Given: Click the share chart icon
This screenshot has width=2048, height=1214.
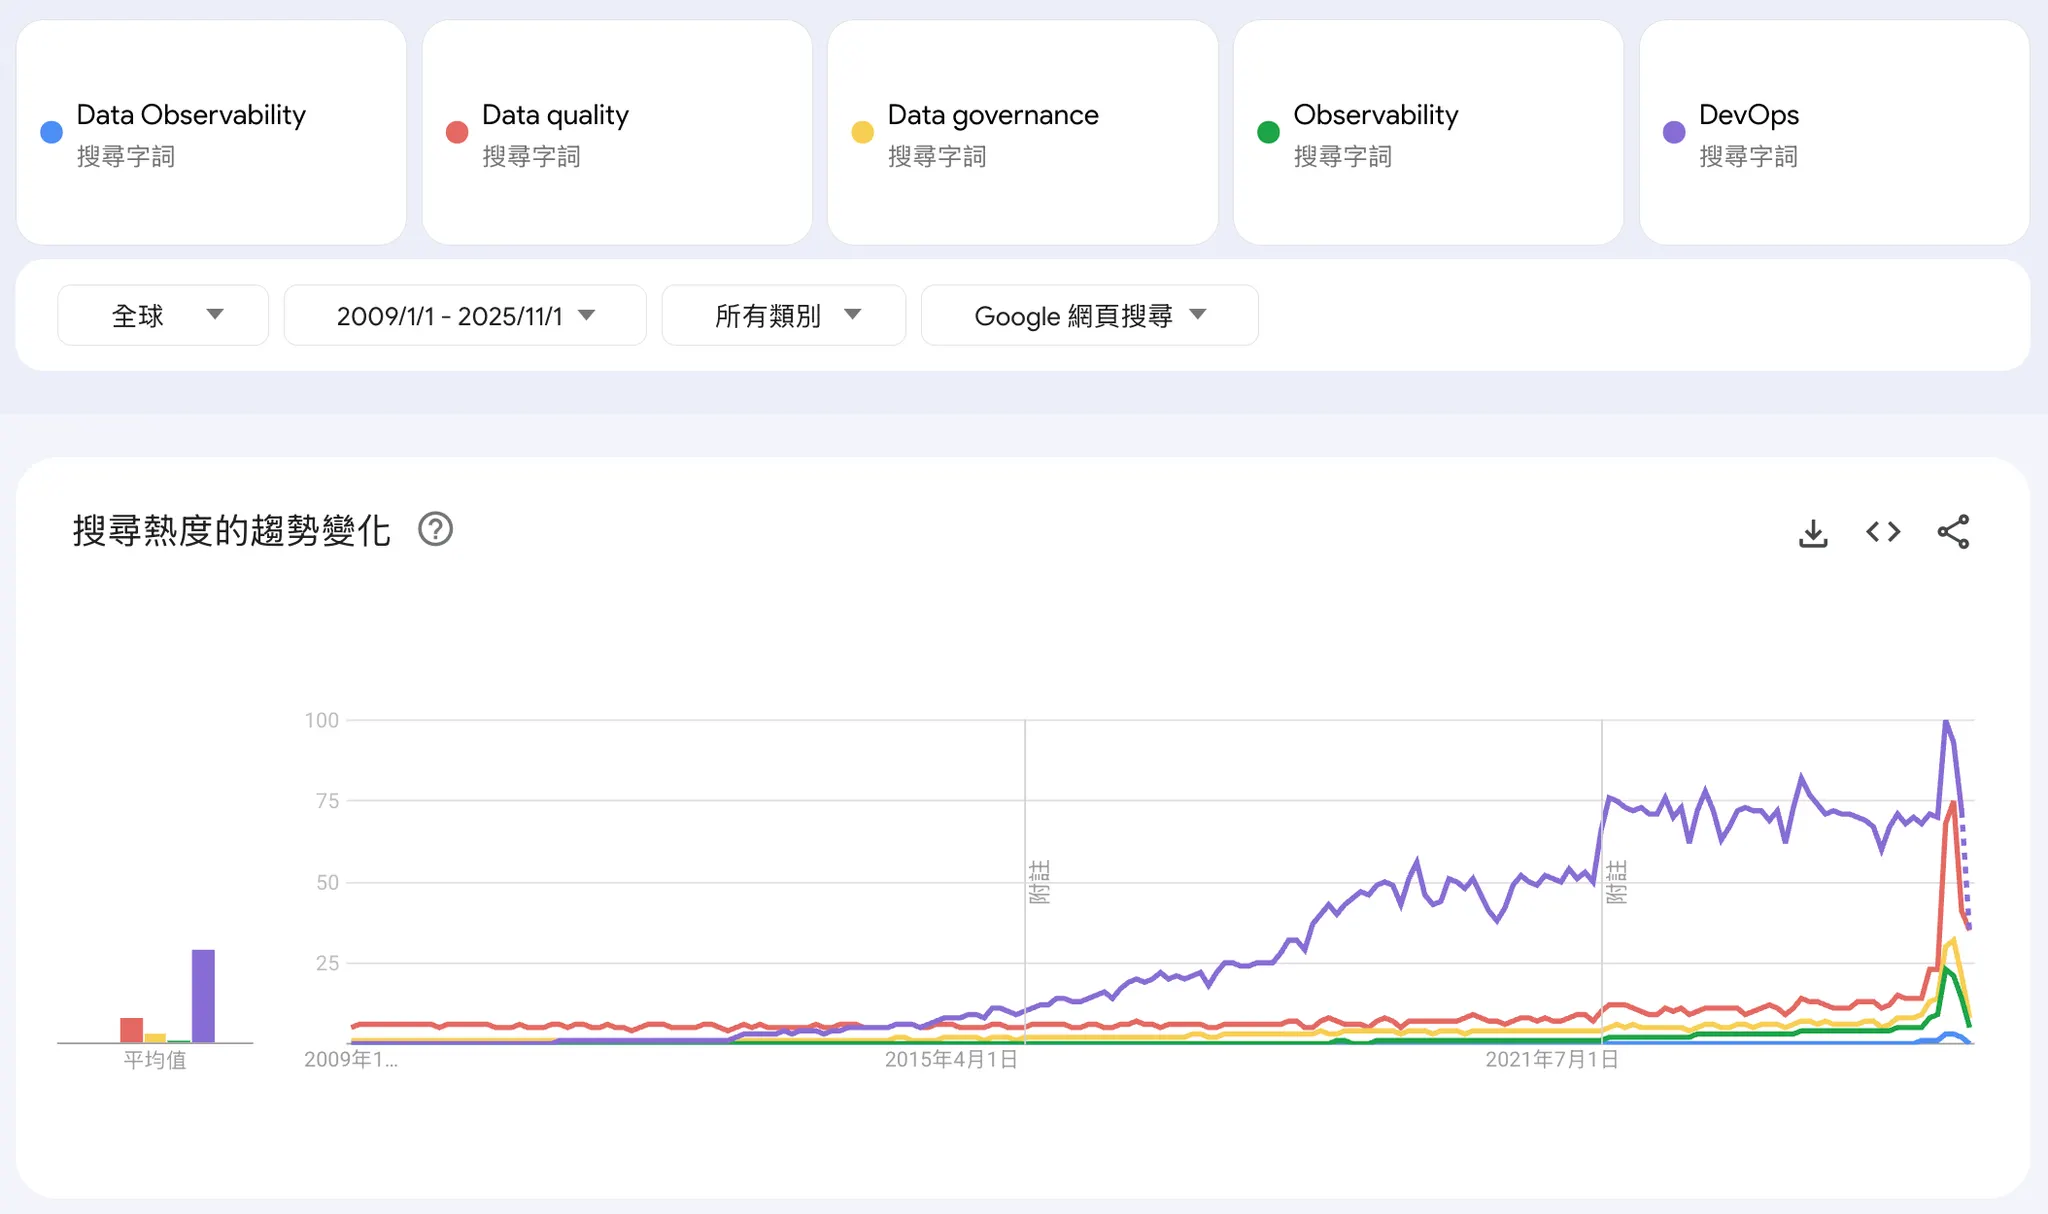Looking at the screenshot, I should (1953, 532).
